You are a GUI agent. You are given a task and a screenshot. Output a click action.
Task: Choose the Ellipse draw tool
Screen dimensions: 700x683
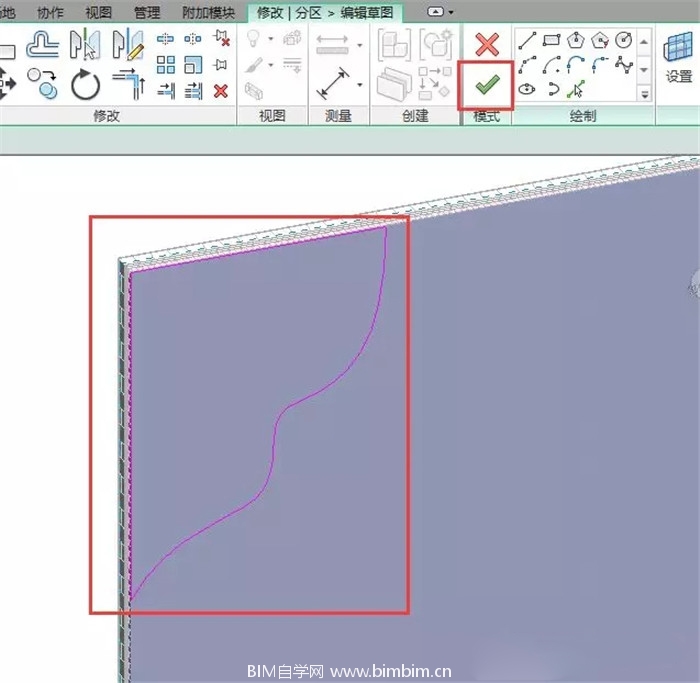click(x=527, y=89)
